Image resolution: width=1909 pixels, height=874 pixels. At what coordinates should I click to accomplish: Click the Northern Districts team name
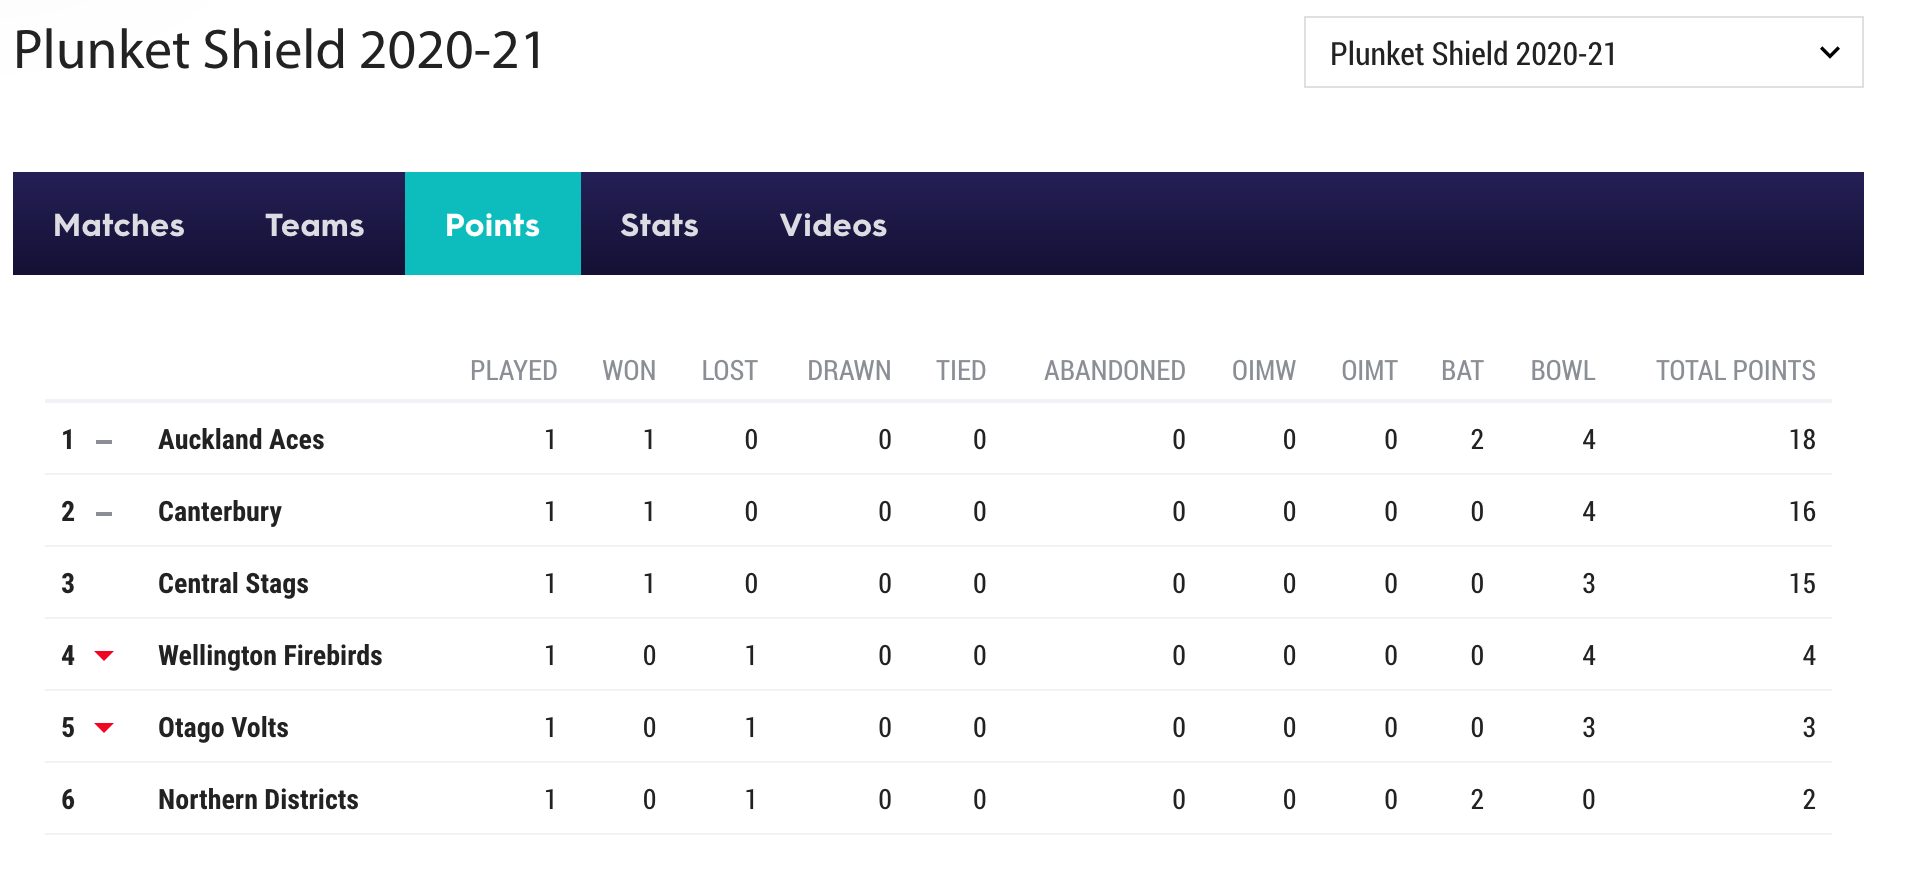tap(258, 799)
